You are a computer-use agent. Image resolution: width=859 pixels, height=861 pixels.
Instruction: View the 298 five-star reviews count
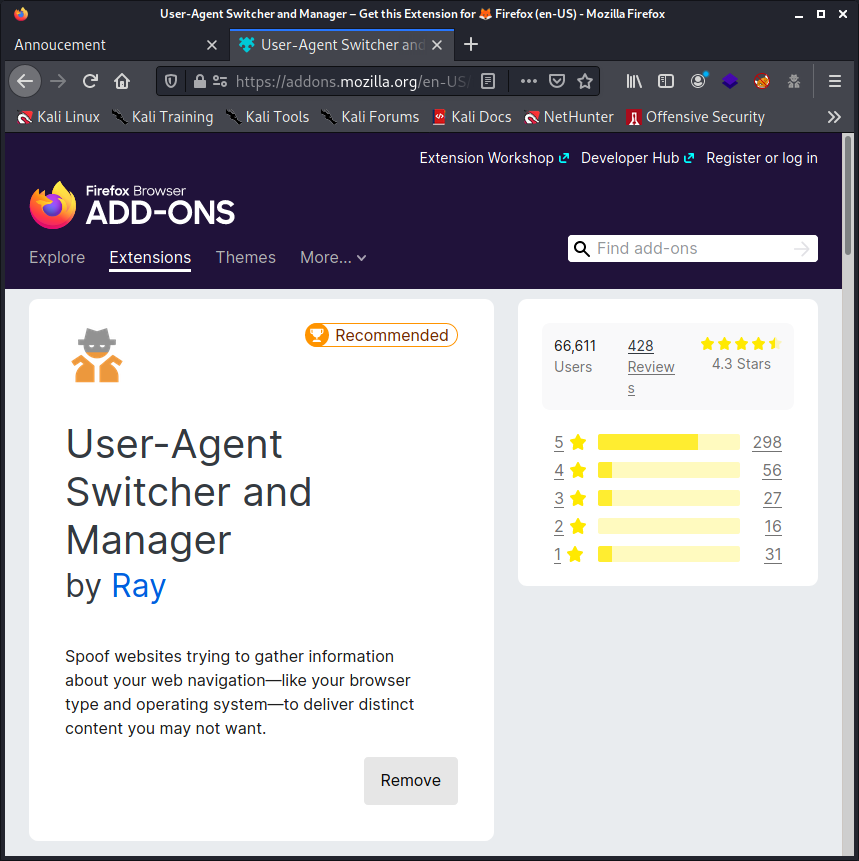click(x=767, y=442)
